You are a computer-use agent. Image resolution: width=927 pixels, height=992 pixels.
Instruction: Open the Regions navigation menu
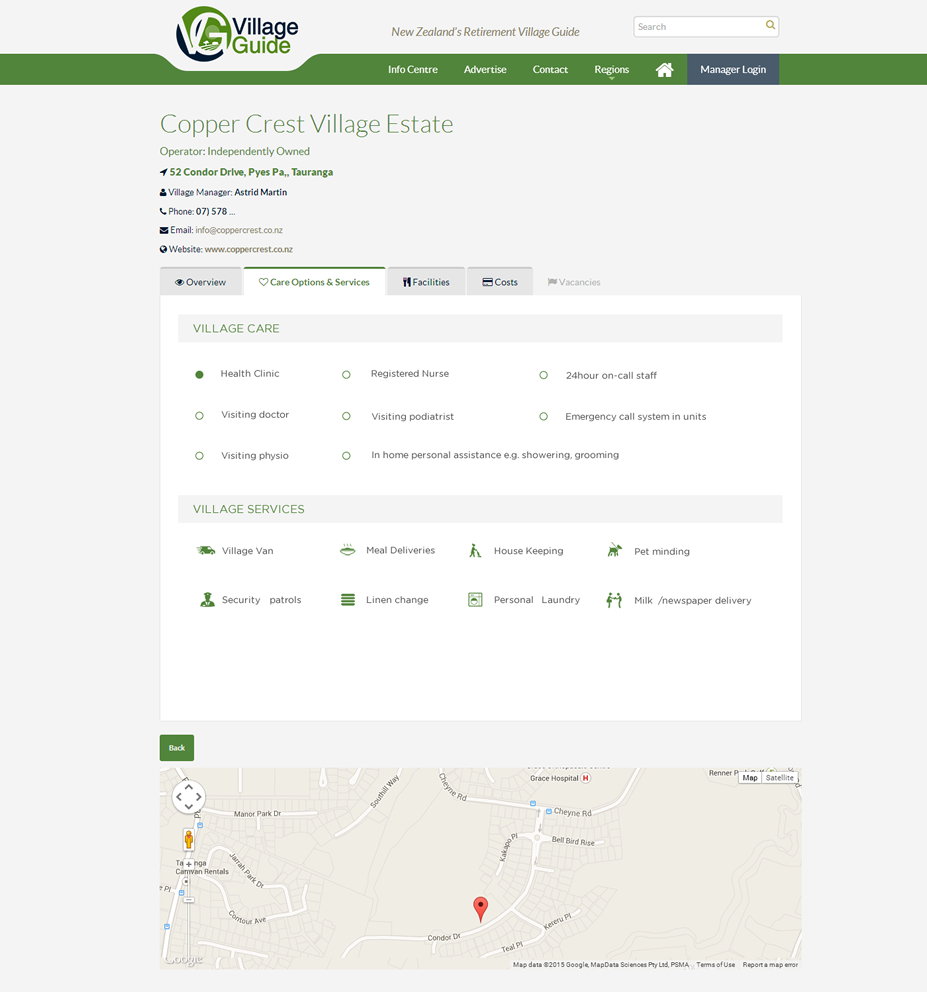click(611, 69)
